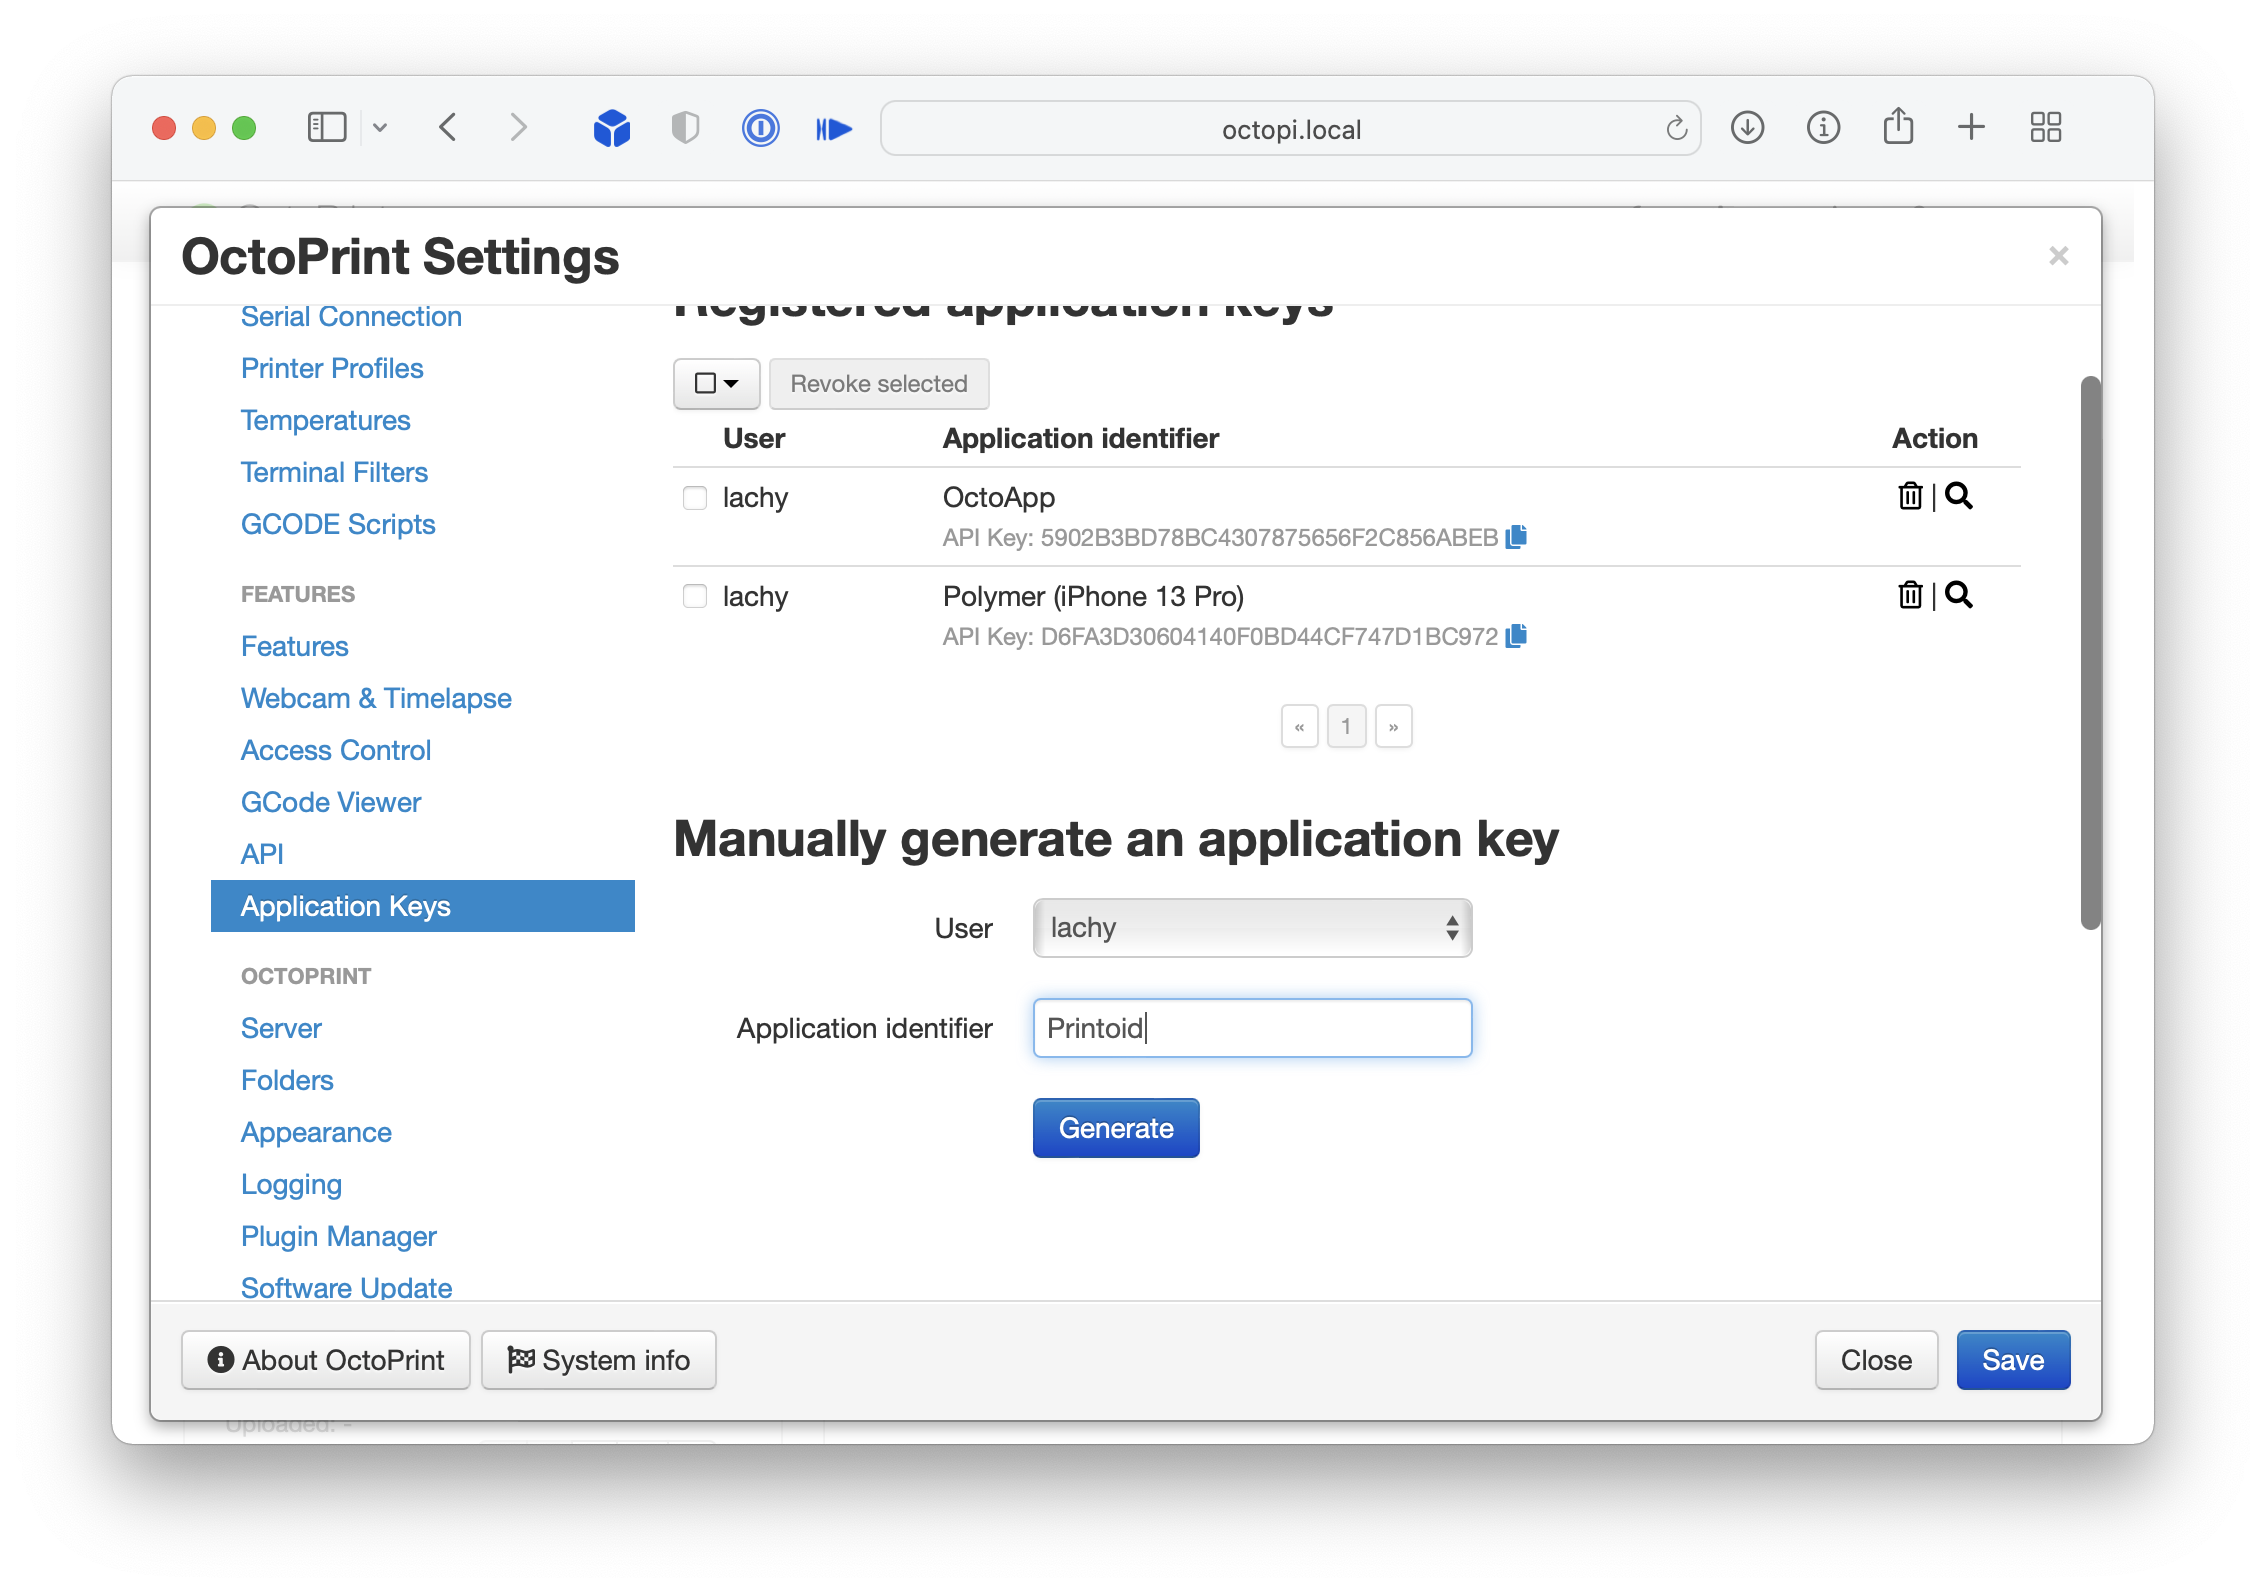Click Revoke selected button

click(x=879, y=382)
